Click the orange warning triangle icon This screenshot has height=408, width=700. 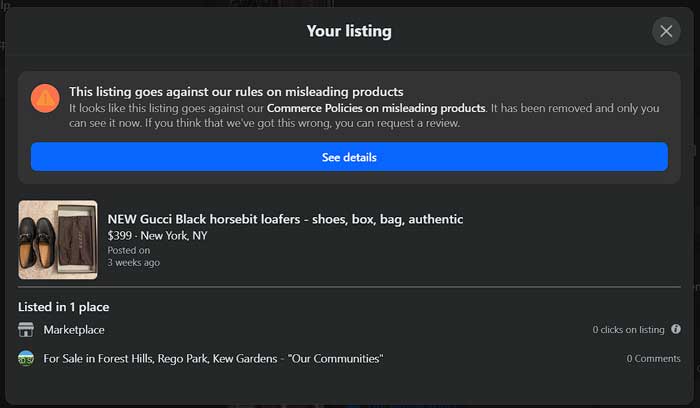pyautogui.click(x=45, y=98)
